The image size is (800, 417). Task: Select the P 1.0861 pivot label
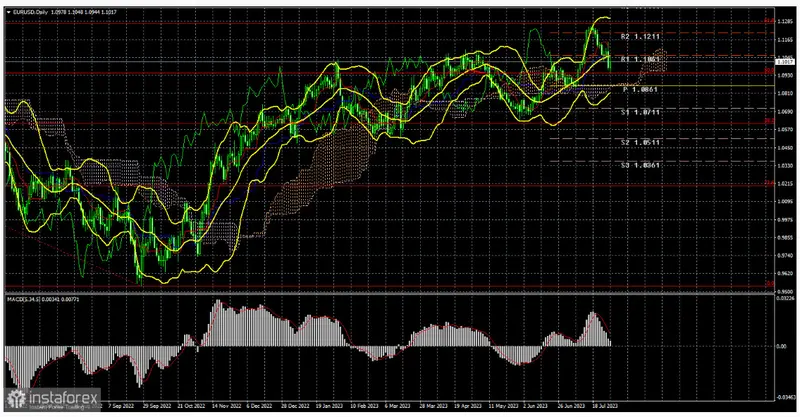click(640, 89)
